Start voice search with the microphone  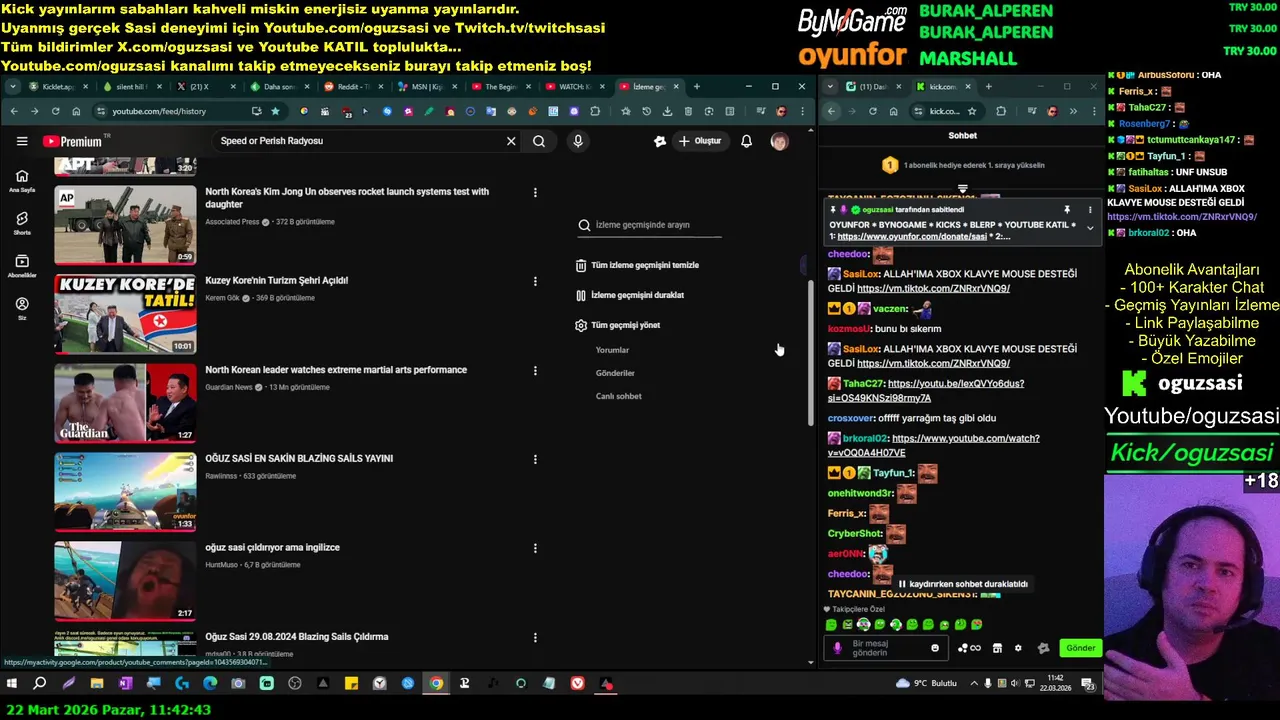577,141
